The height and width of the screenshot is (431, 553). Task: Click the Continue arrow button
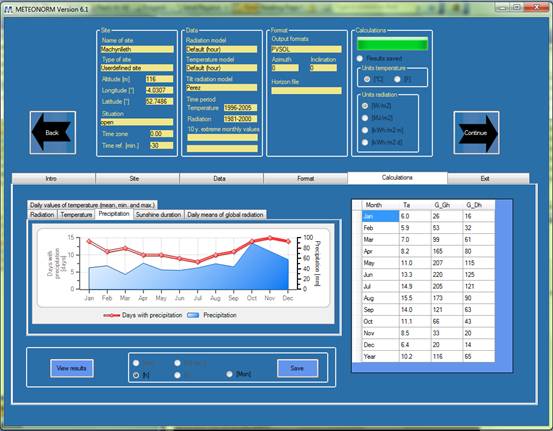(476, 133)
